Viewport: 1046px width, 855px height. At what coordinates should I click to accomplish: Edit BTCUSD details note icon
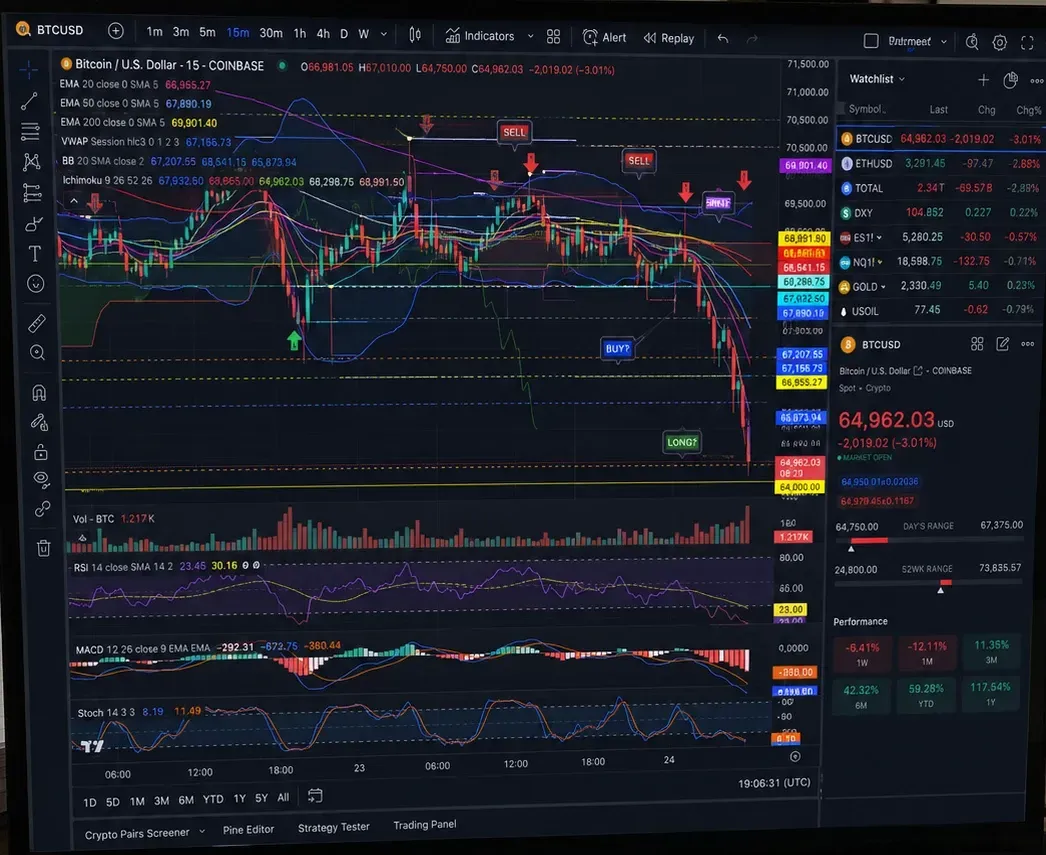coord(1002,343)
